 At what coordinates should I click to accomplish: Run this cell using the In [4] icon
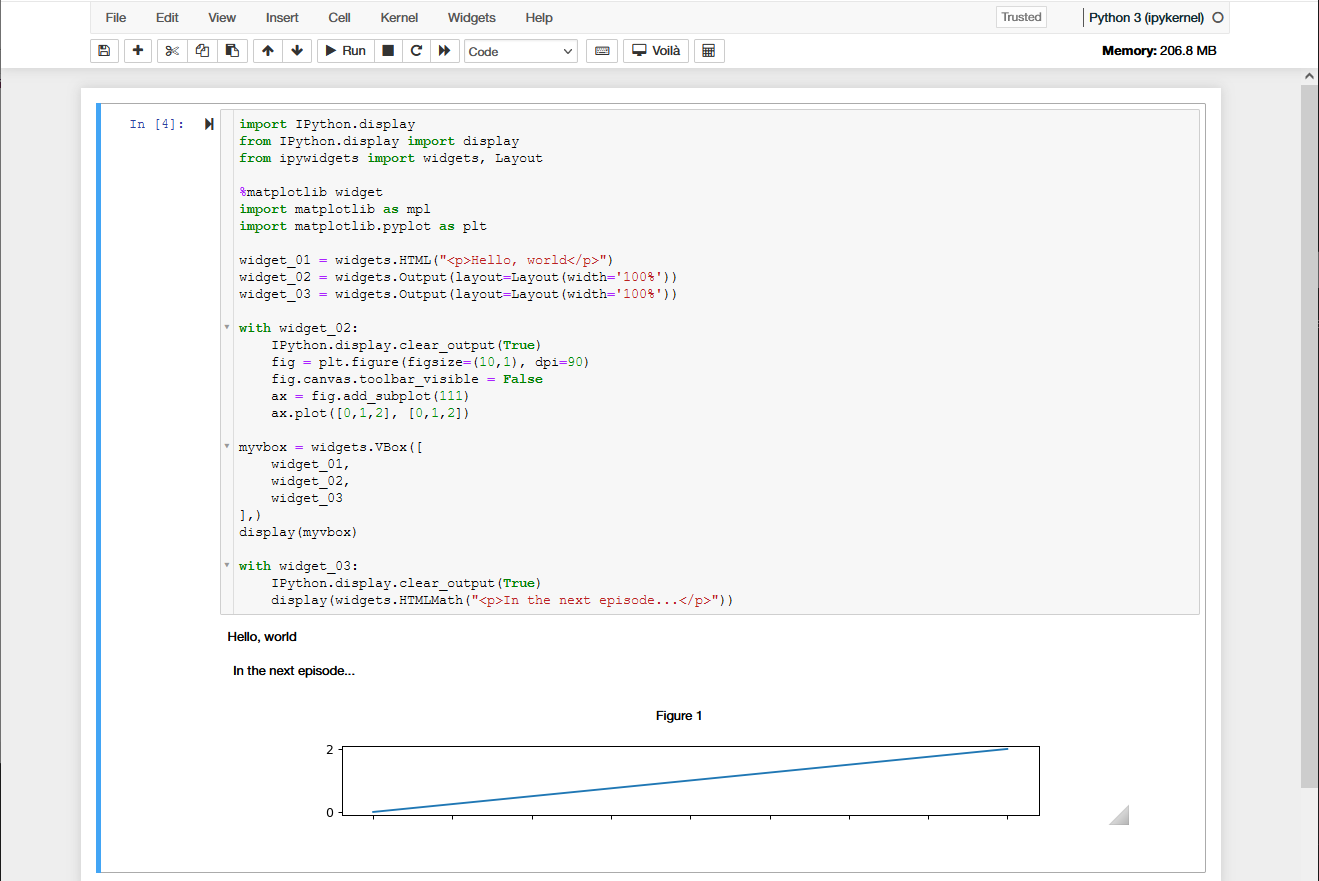click(x=209, y=124)
